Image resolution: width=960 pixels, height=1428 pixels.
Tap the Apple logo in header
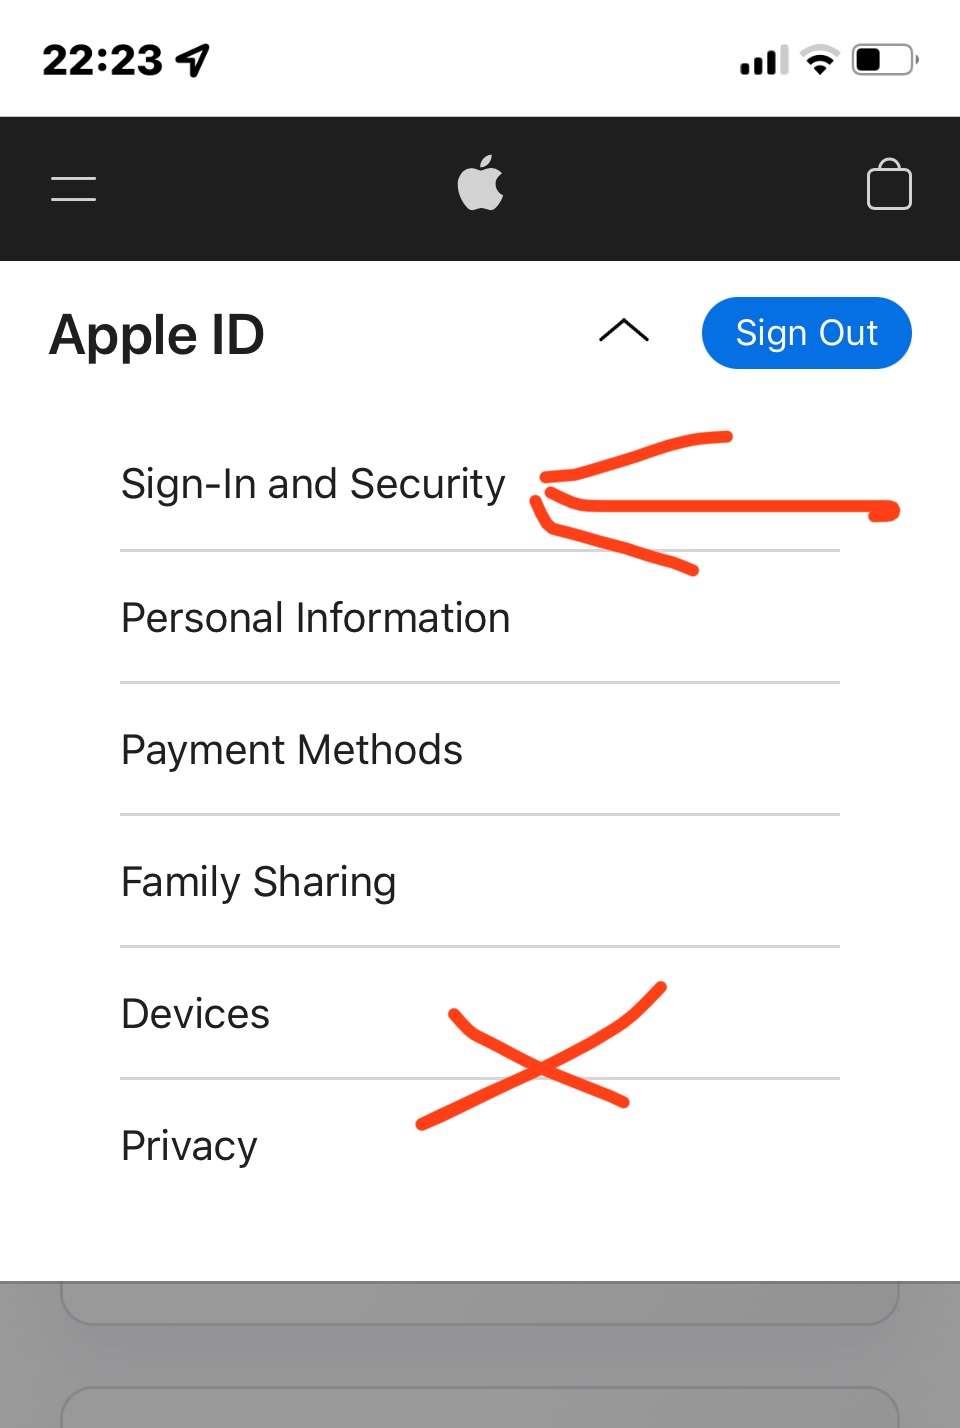[x=480, y=184]
